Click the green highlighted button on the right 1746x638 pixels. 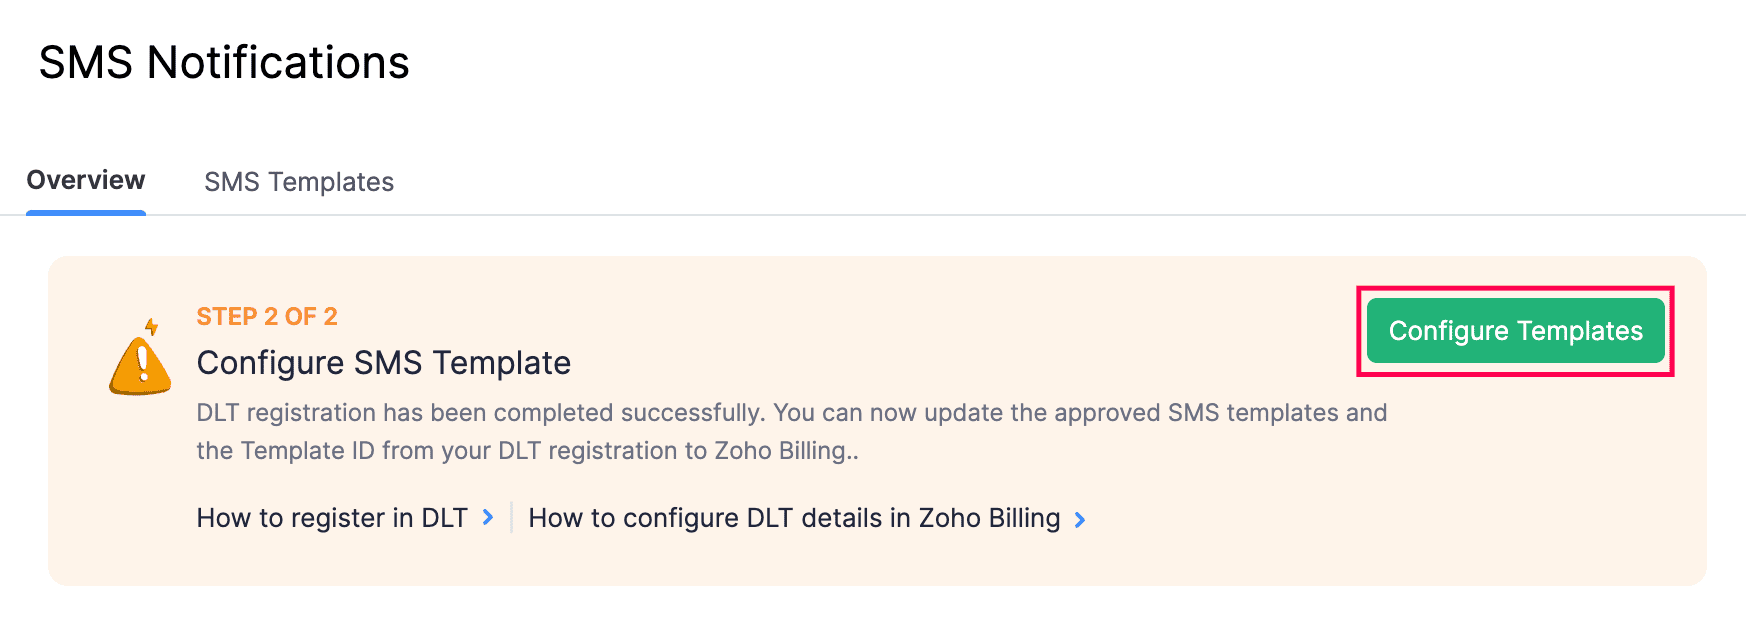(x=1514, y=330)
